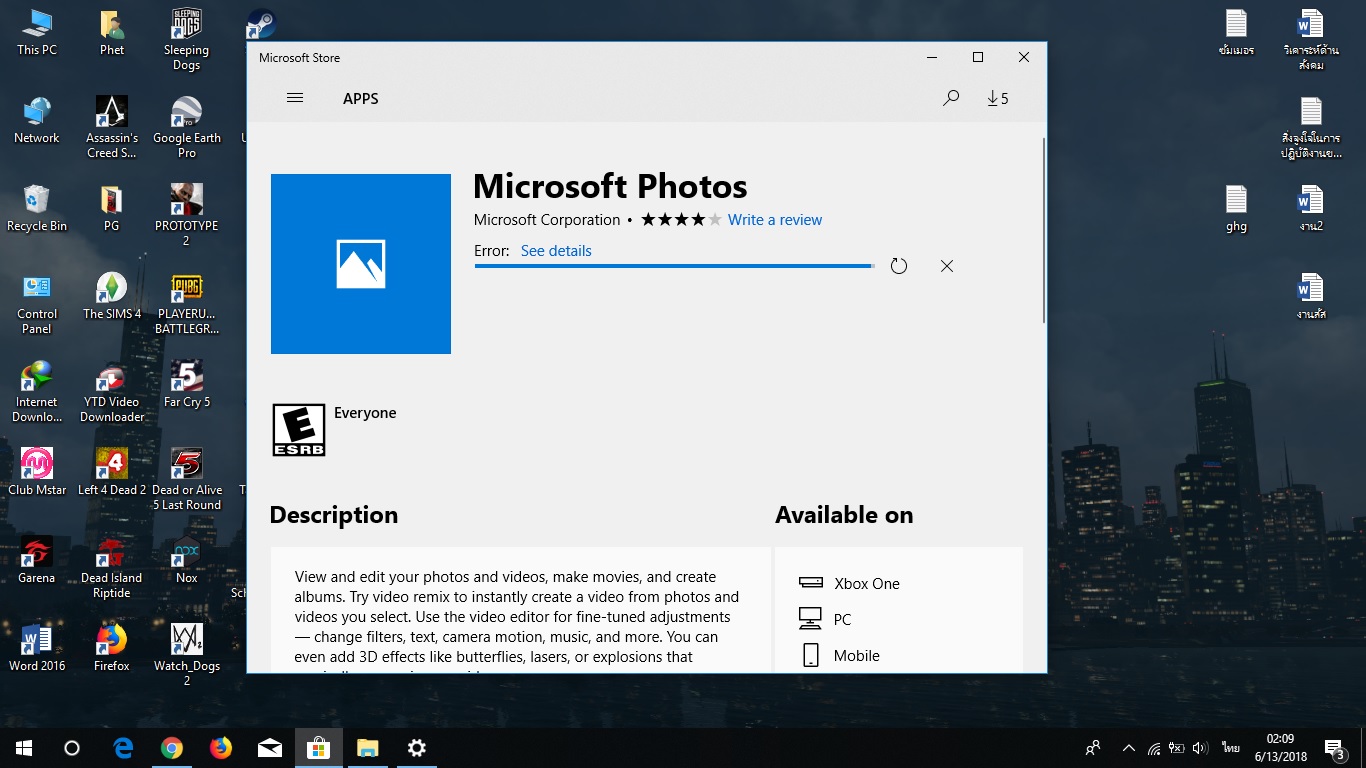Select the Club Mstar shortcut
The width and height of the screenshot is (1366, 768).
point(37,472)
